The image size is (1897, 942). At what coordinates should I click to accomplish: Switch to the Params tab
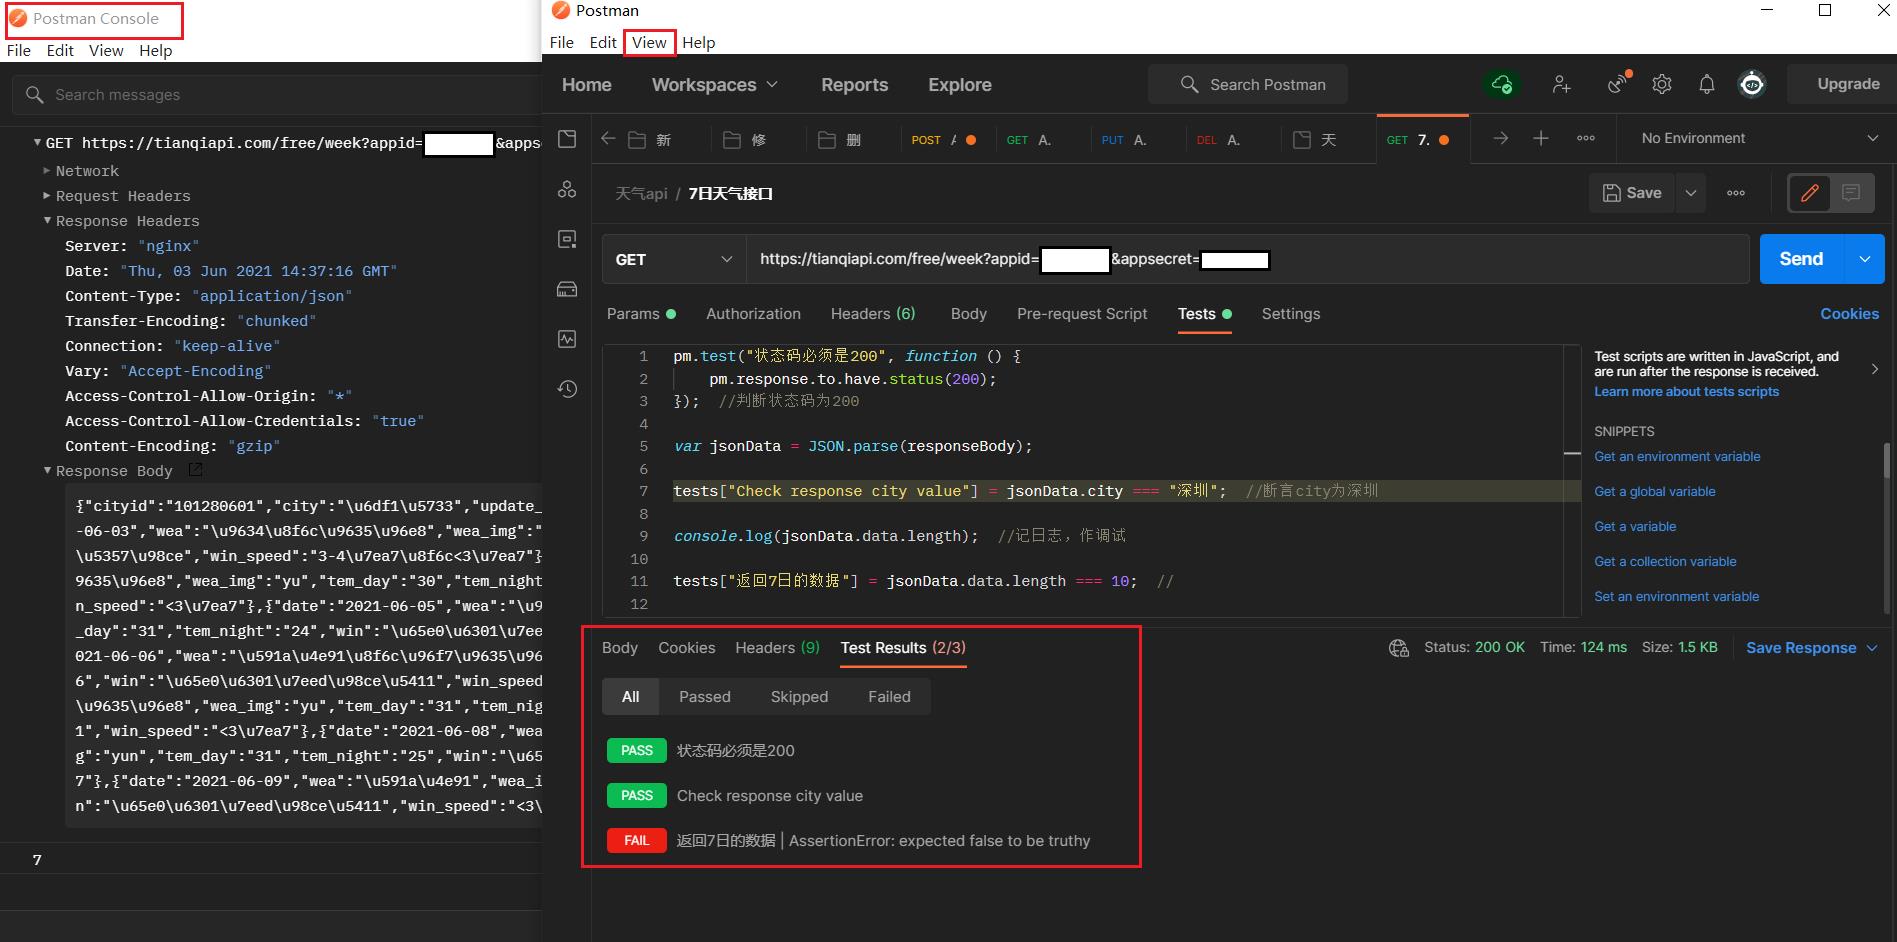coord(641,314)
